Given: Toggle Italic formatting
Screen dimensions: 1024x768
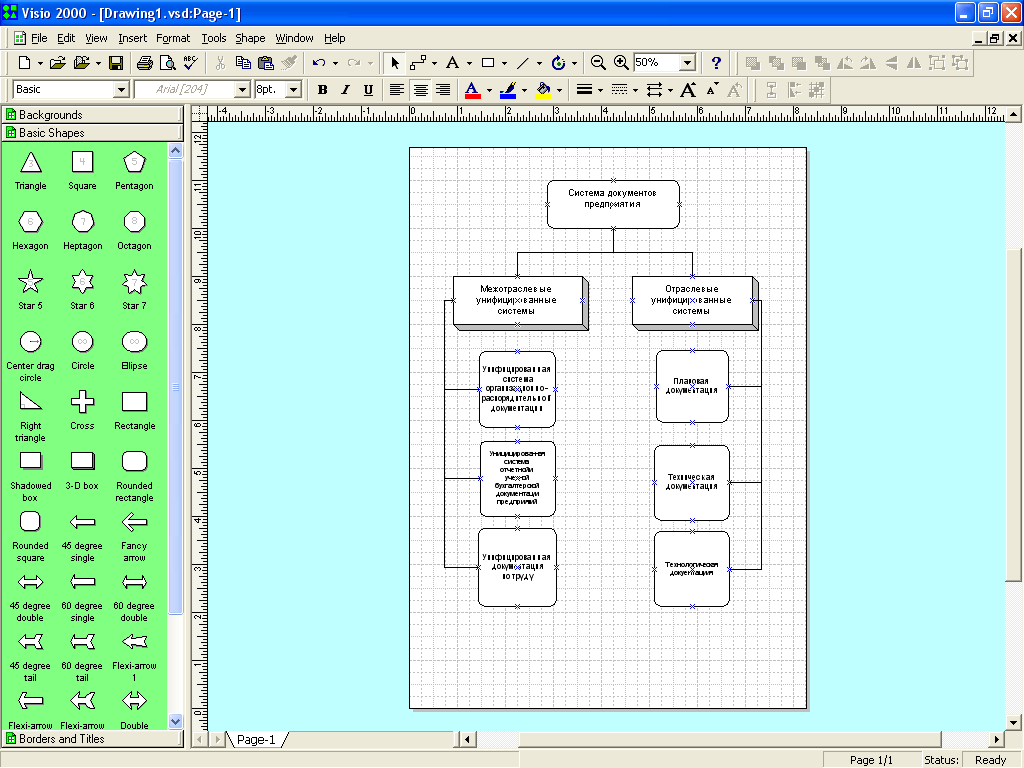Looking at the screenshot, I should 345,89.
